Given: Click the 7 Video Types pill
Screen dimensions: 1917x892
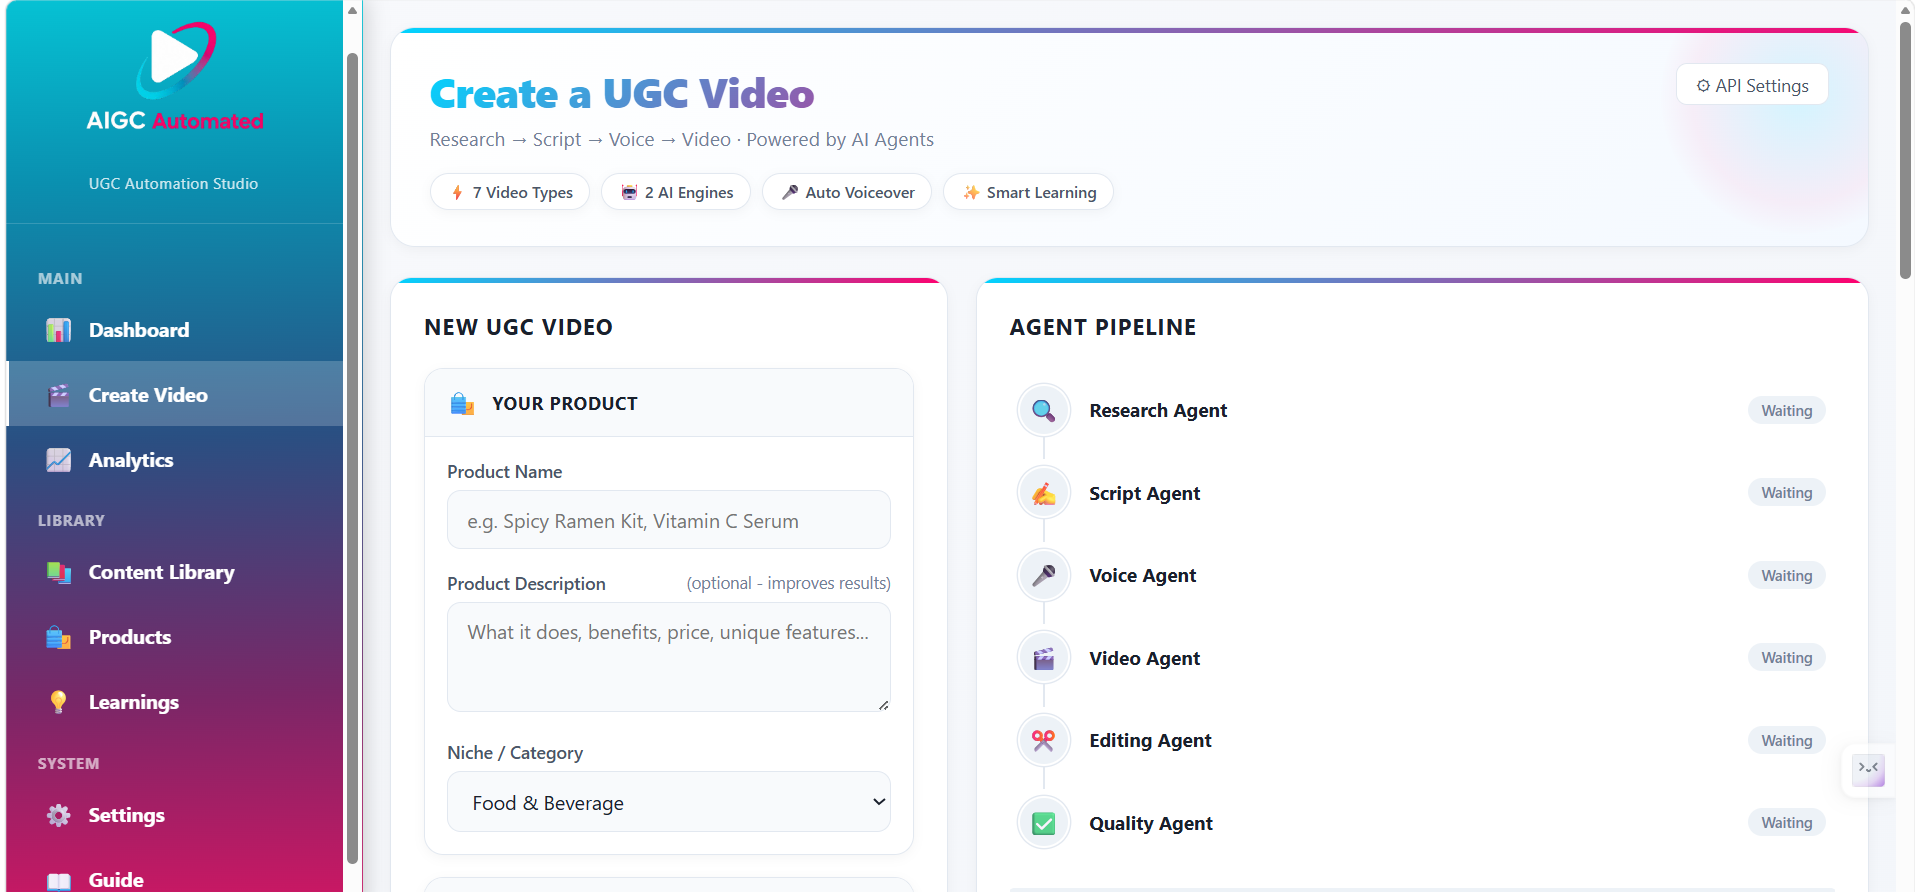Looking at the screenshot, I should coord(510,192).
